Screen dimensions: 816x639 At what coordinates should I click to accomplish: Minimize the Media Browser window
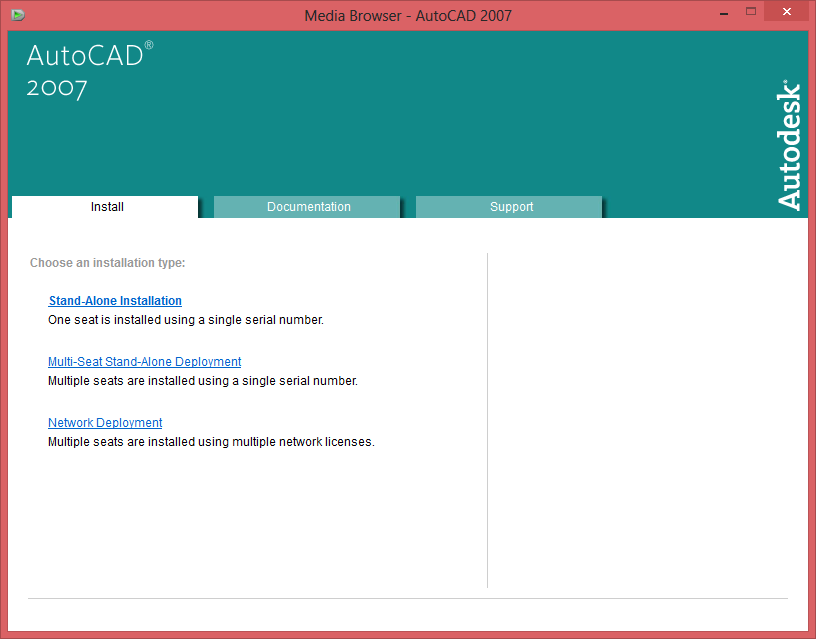click(723, 12)
